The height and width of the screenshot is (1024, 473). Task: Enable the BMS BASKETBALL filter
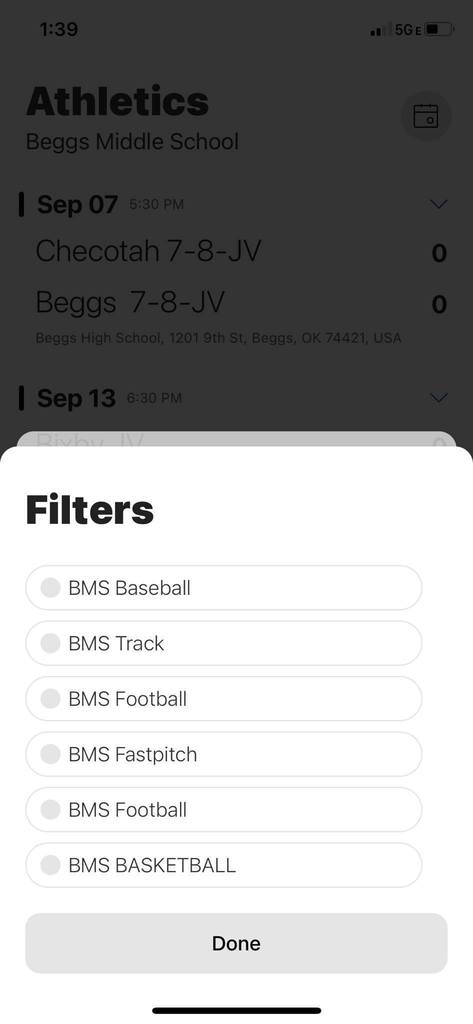(224, 865)
